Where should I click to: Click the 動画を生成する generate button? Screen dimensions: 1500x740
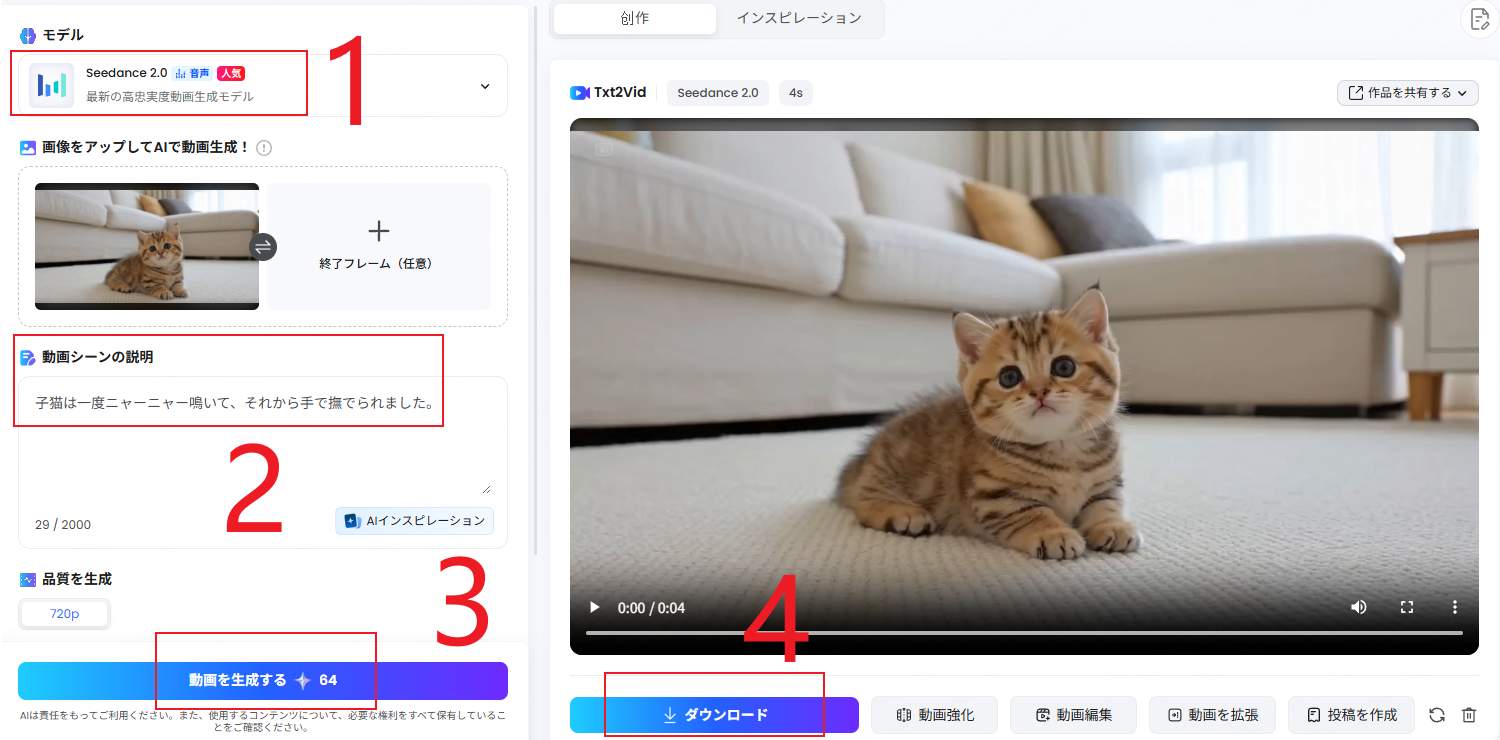pyautogui.click(x=266, y=680)
